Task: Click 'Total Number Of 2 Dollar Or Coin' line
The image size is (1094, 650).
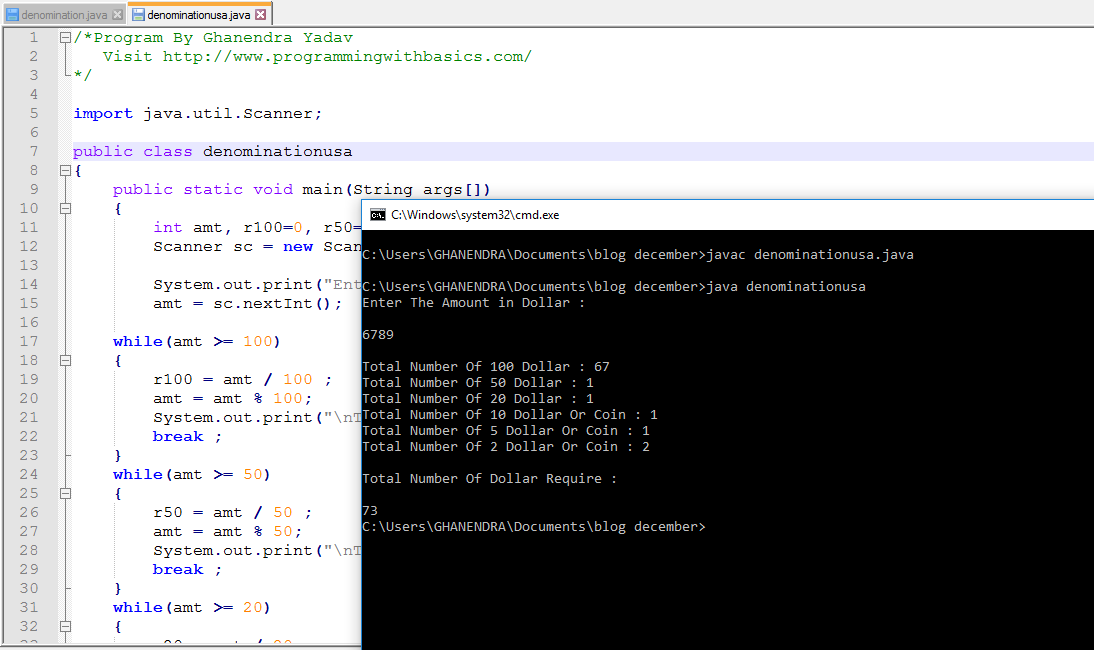Action: click(506, 447)
